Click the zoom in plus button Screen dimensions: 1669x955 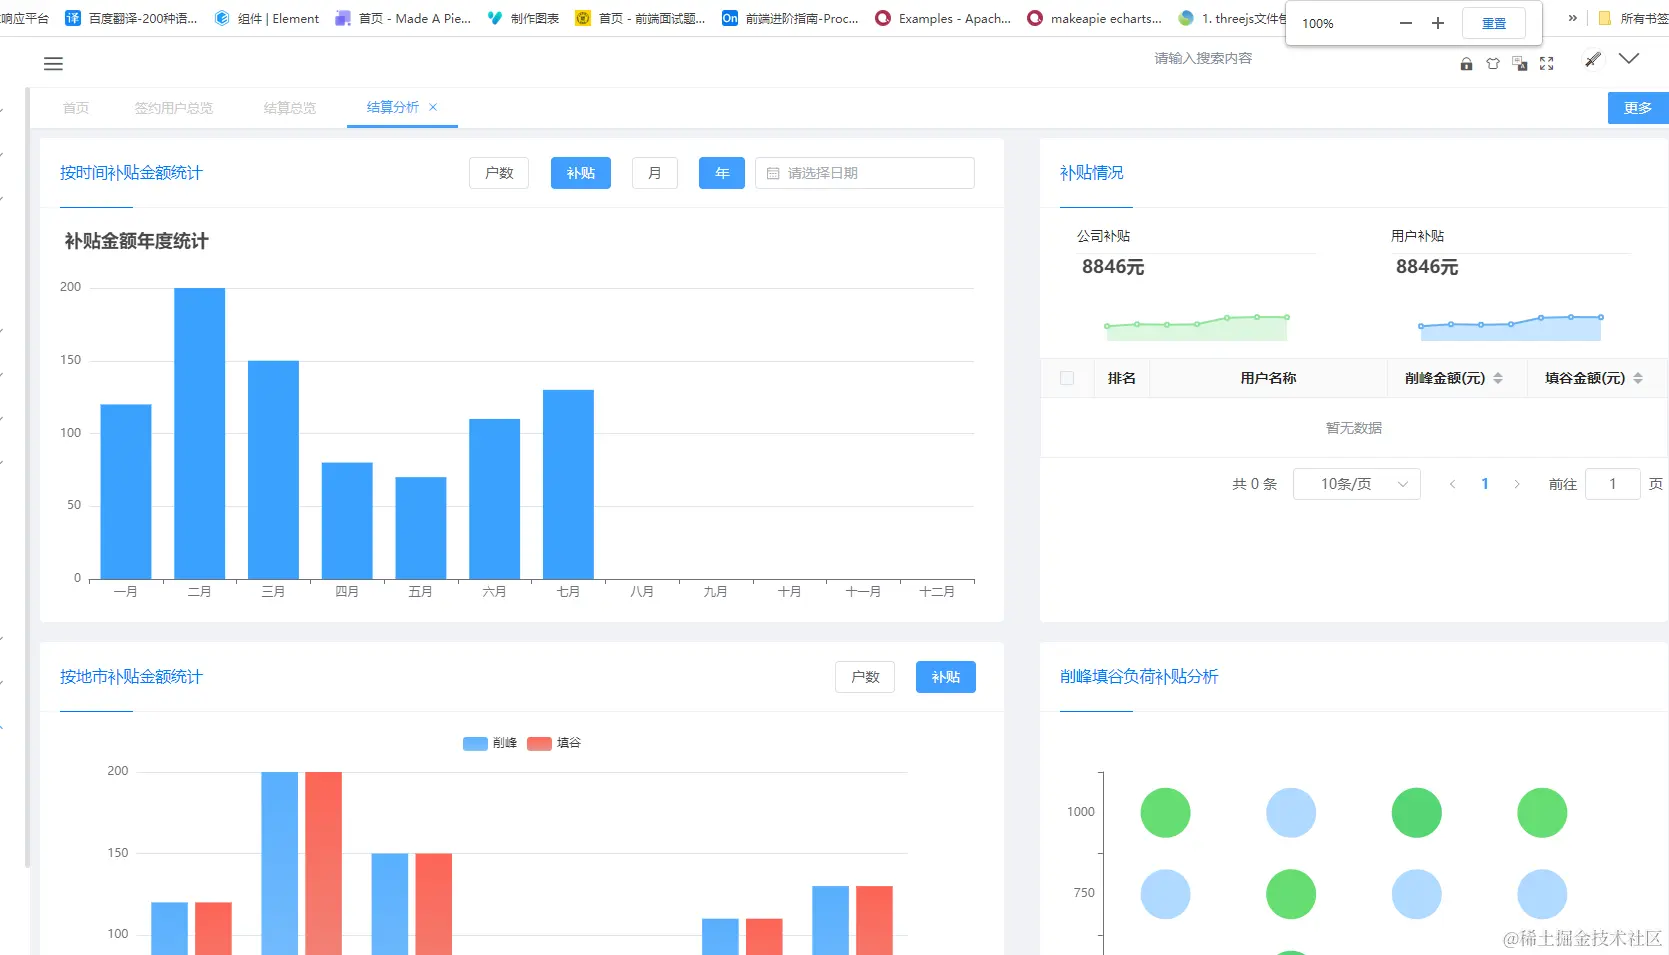click(x=1438, y=23)
